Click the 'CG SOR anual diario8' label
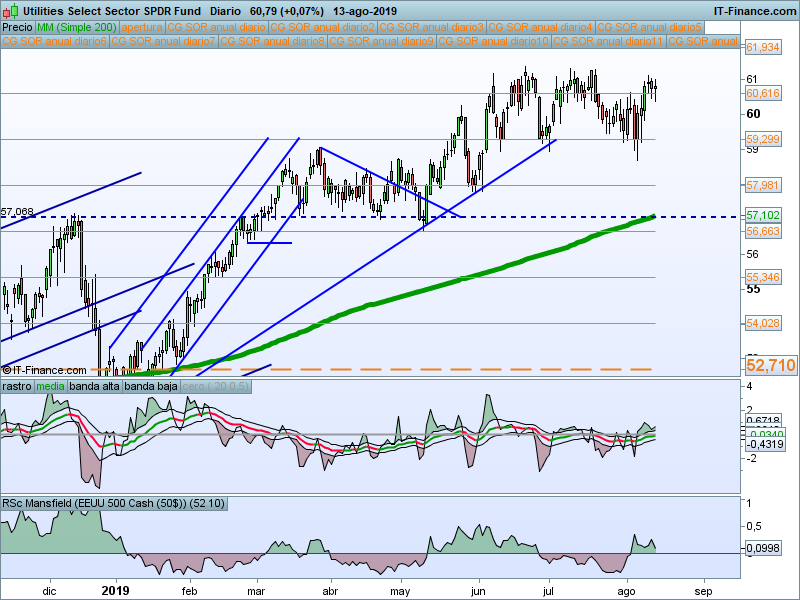 coord(273,41)
